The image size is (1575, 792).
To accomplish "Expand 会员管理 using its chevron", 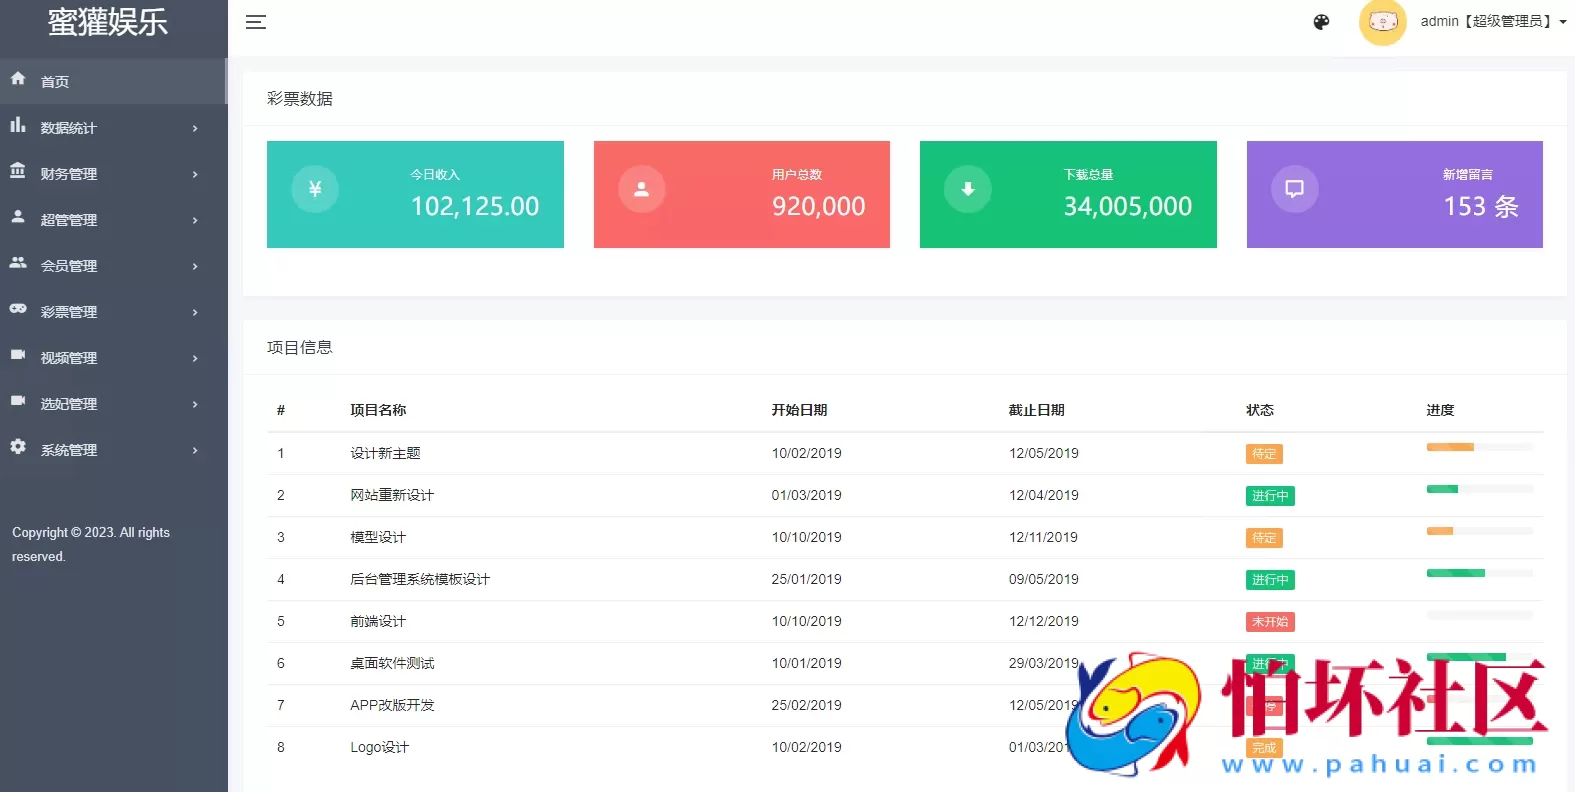I will point(195,266).
